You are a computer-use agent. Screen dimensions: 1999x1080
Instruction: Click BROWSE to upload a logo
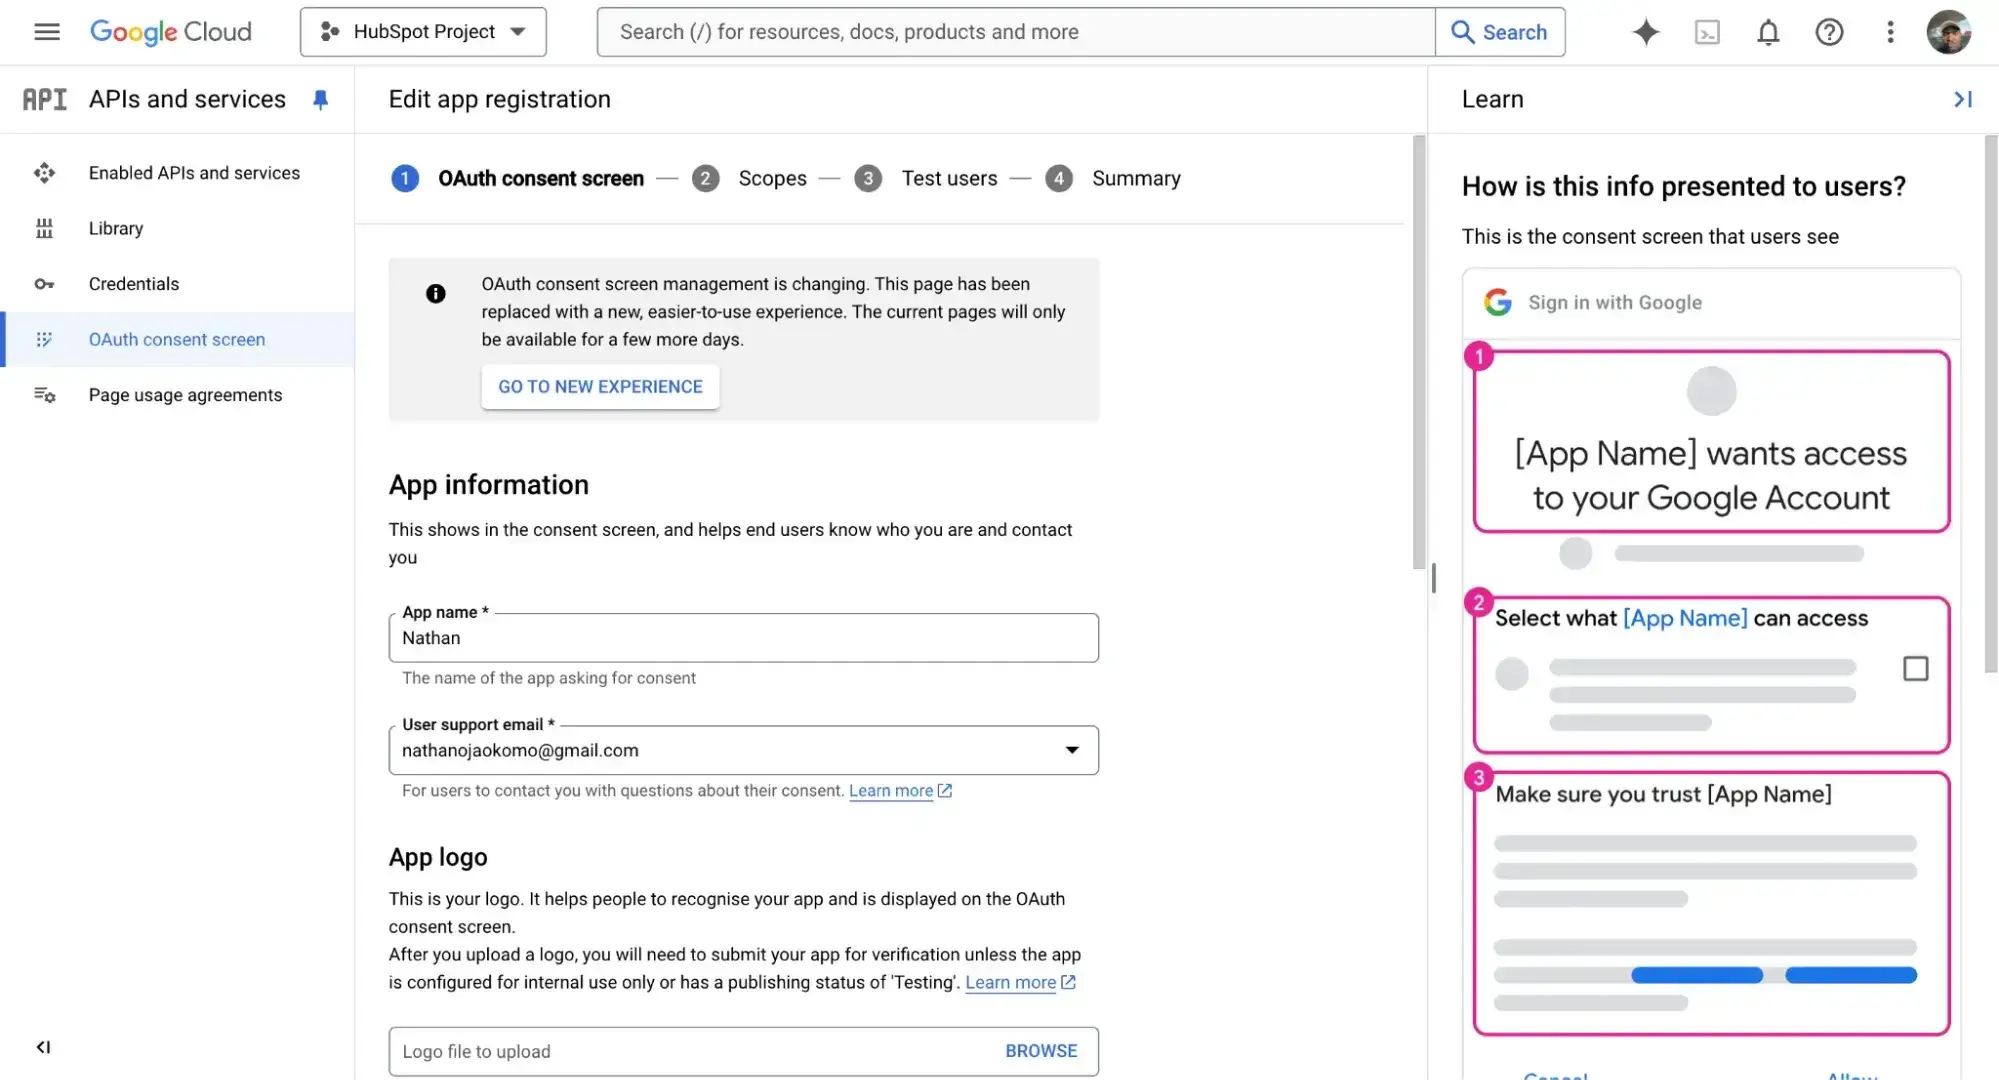tap(1041, 1051)
